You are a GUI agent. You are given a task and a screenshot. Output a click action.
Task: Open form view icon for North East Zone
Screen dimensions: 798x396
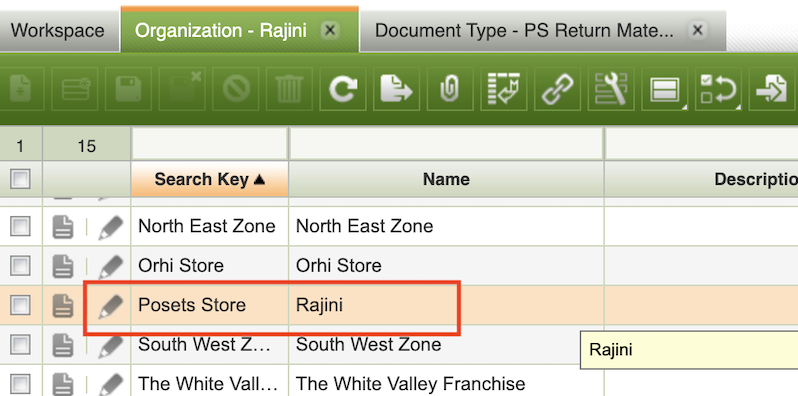point(63,227)
